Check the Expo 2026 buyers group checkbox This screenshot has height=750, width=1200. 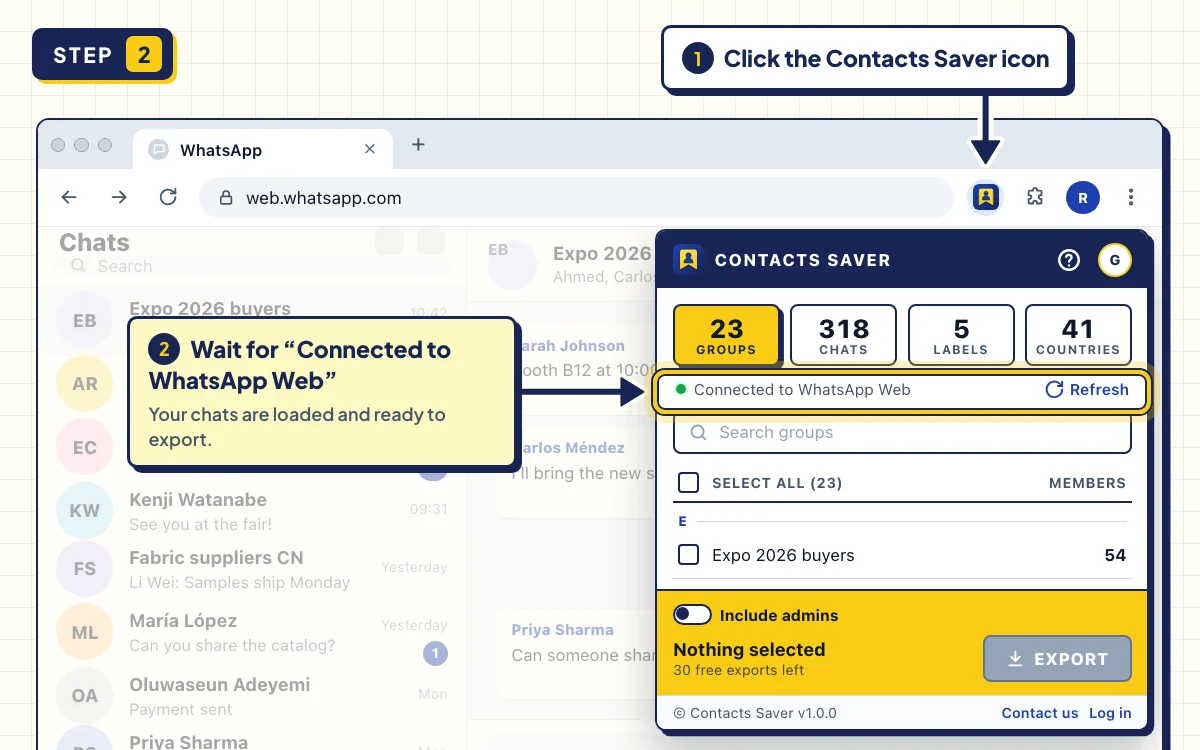688,555
